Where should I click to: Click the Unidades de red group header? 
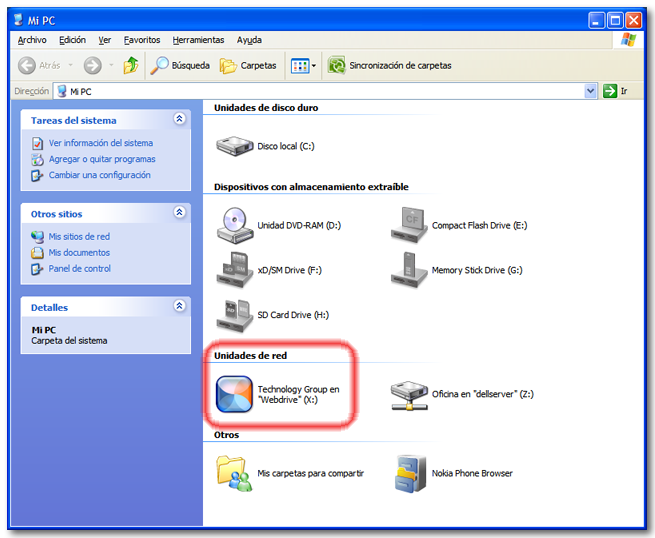pyautogui.click(x=250, y=355)
